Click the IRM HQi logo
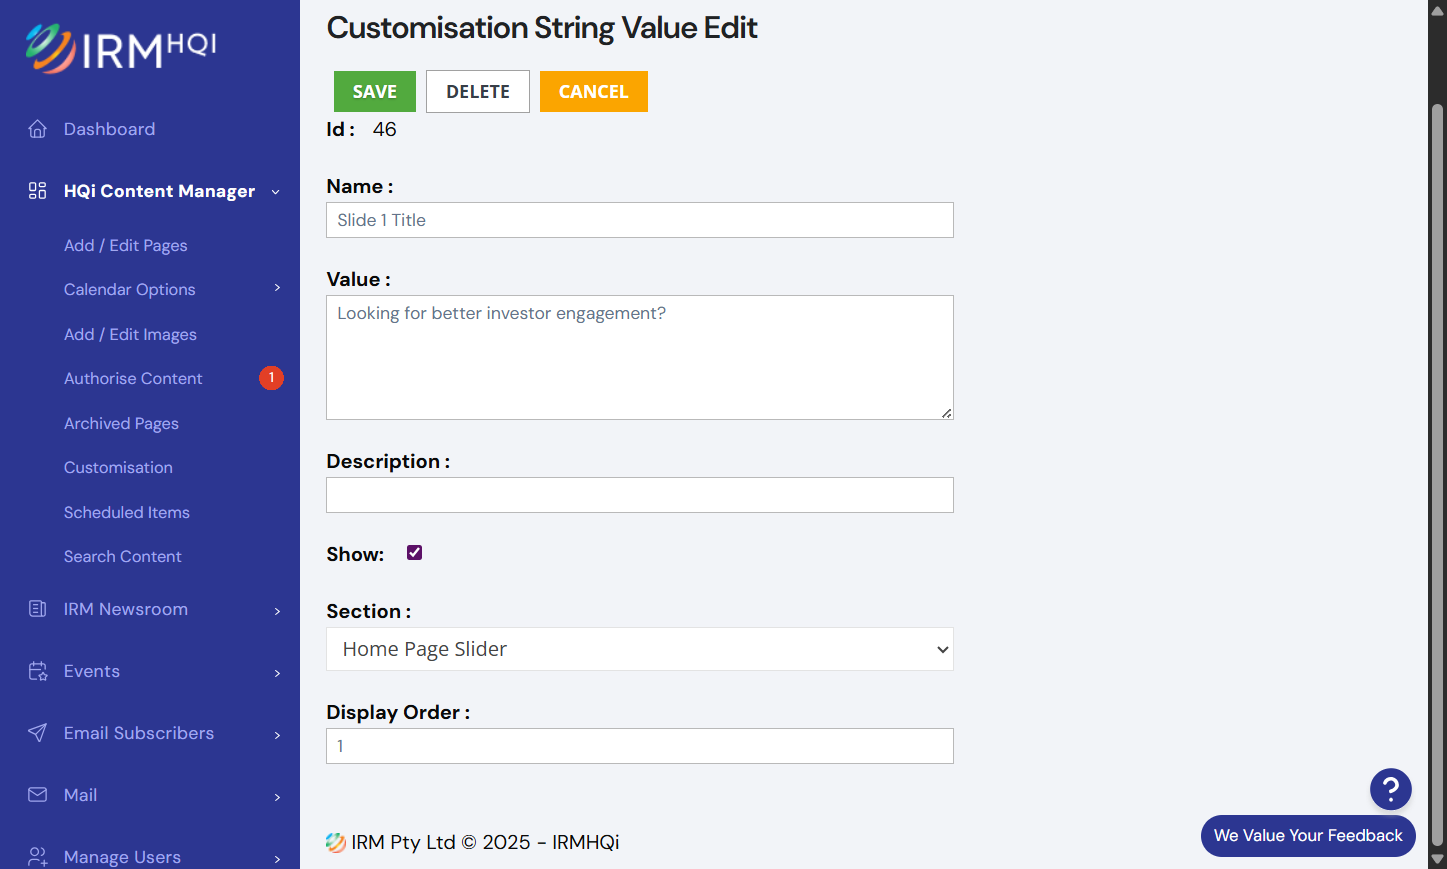The width and height of the screenshot is (1447, 869). click(x=120, y=48)
